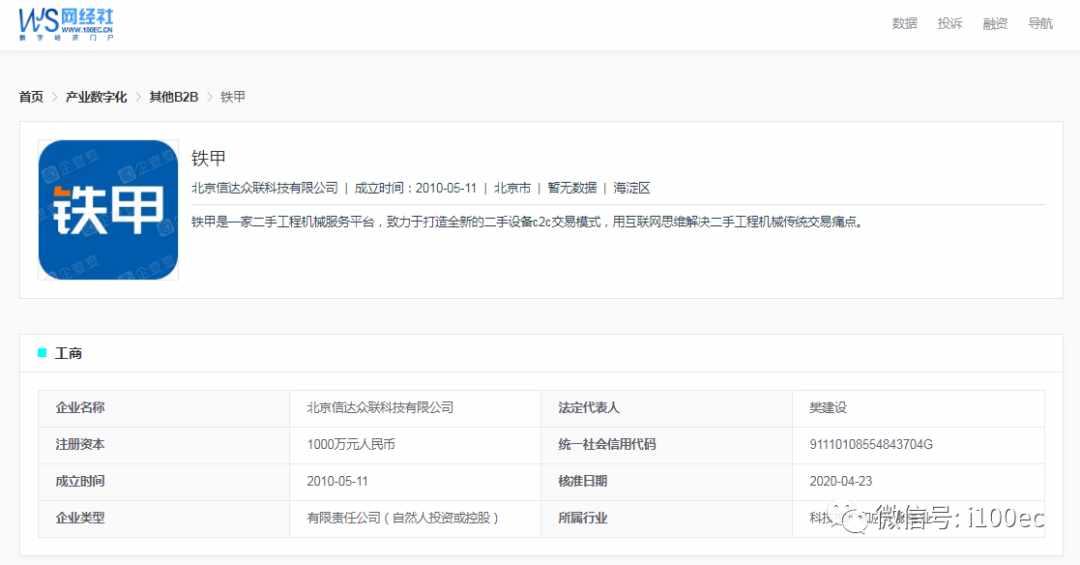Click the 企业名称 label cell
This screenshot has width=1080, height=565.
pos(164,408)
